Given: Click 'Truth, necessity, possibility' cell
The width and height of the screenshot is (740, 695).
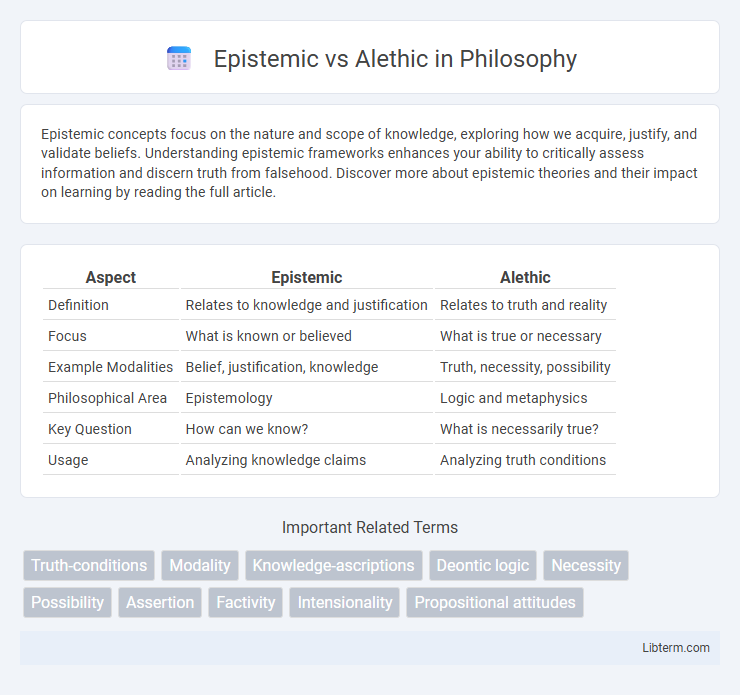Looking at the screenshot, I should (525, 367).
